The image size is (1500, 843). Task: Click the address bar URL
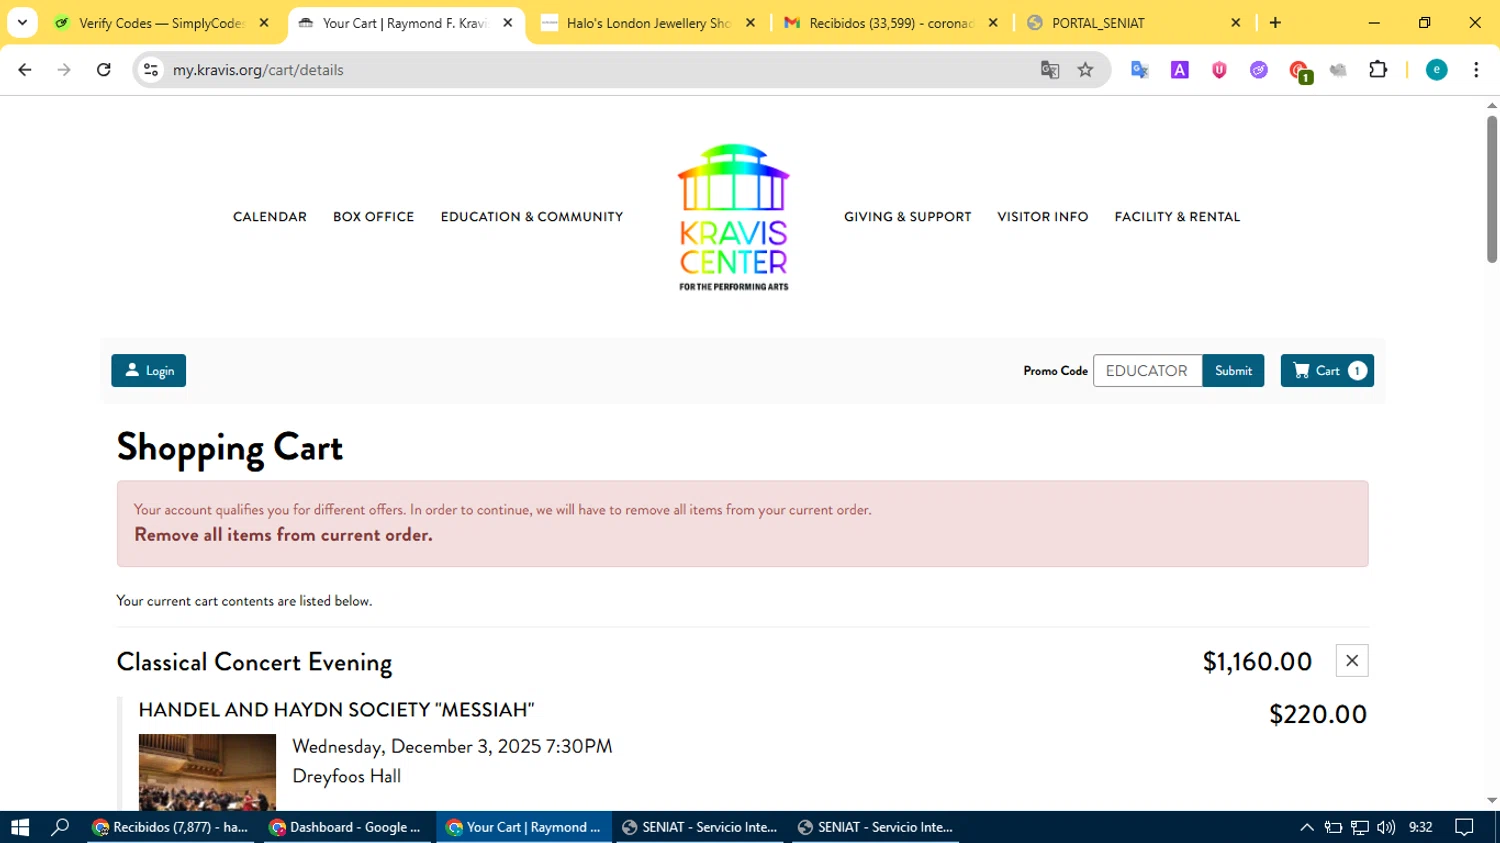point(258,70)
